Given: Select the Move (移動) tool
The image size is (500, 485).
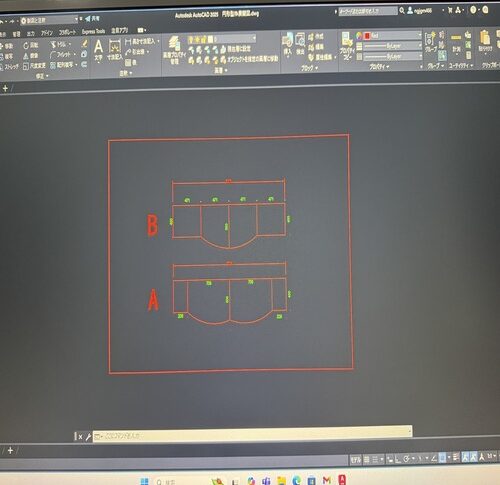Looking at the screenshot, I should tap(7, 46).
